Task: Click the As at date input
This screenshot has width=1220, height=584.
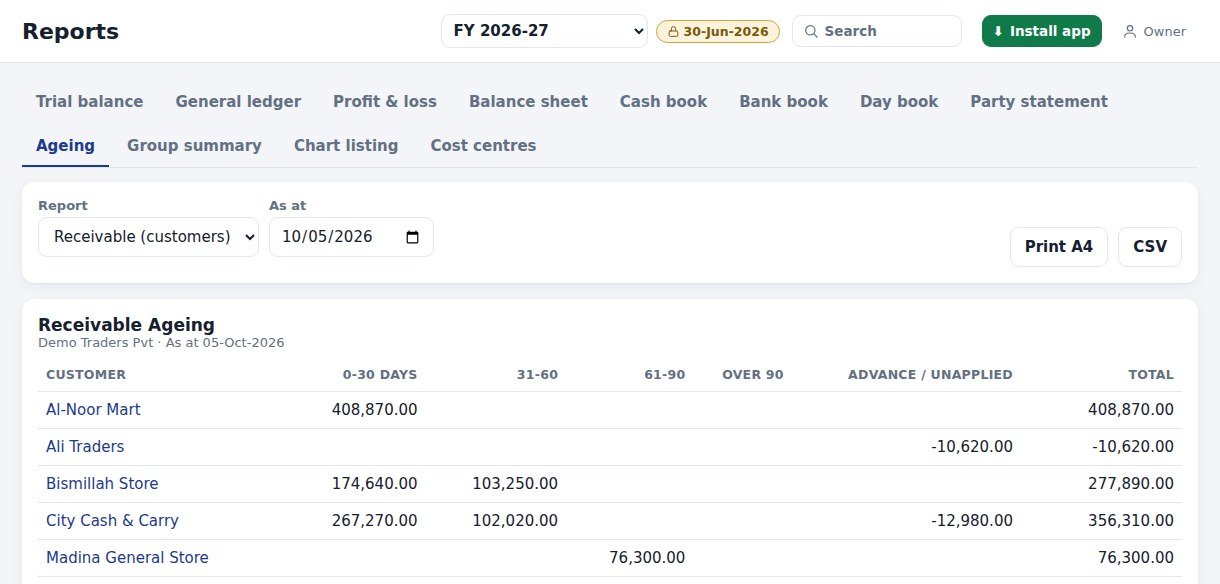Action: (351, 237)
